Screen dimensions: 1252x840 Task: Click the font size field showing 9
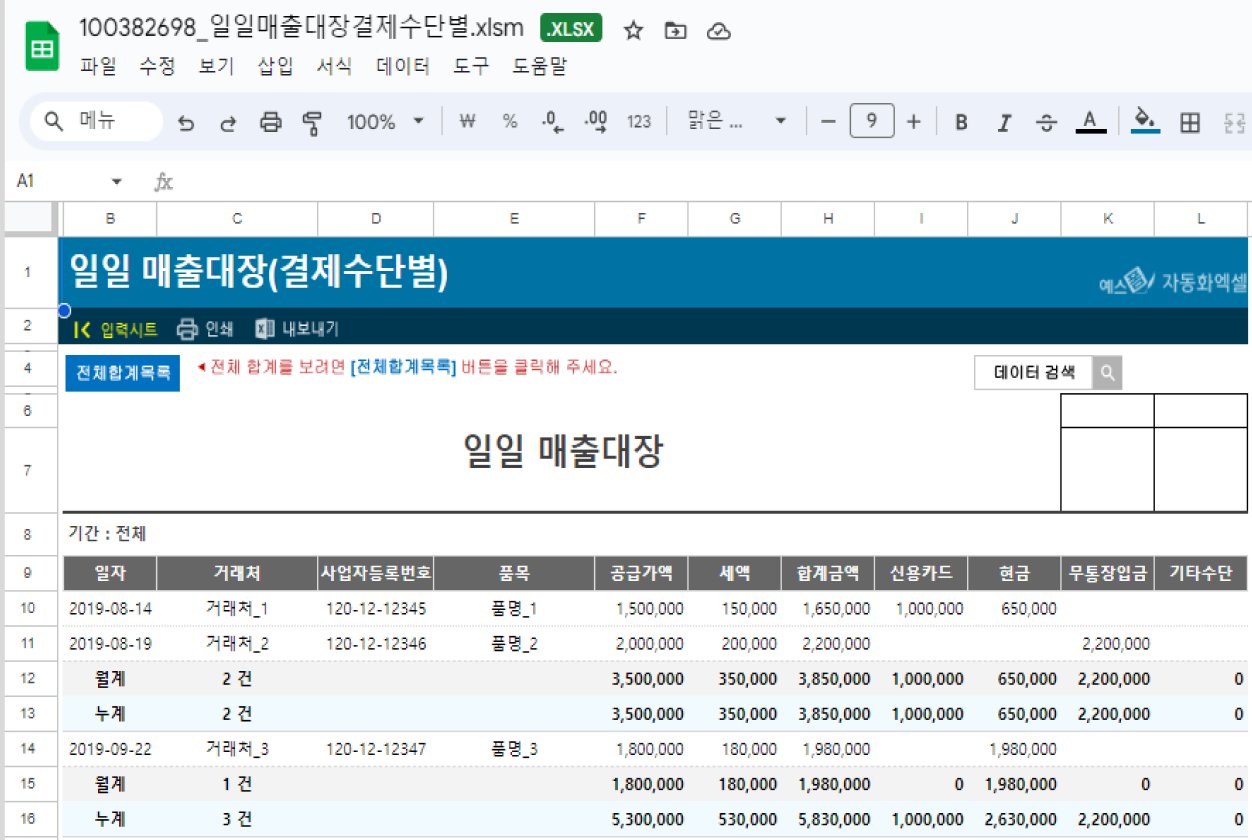click(x=871, y=122)
